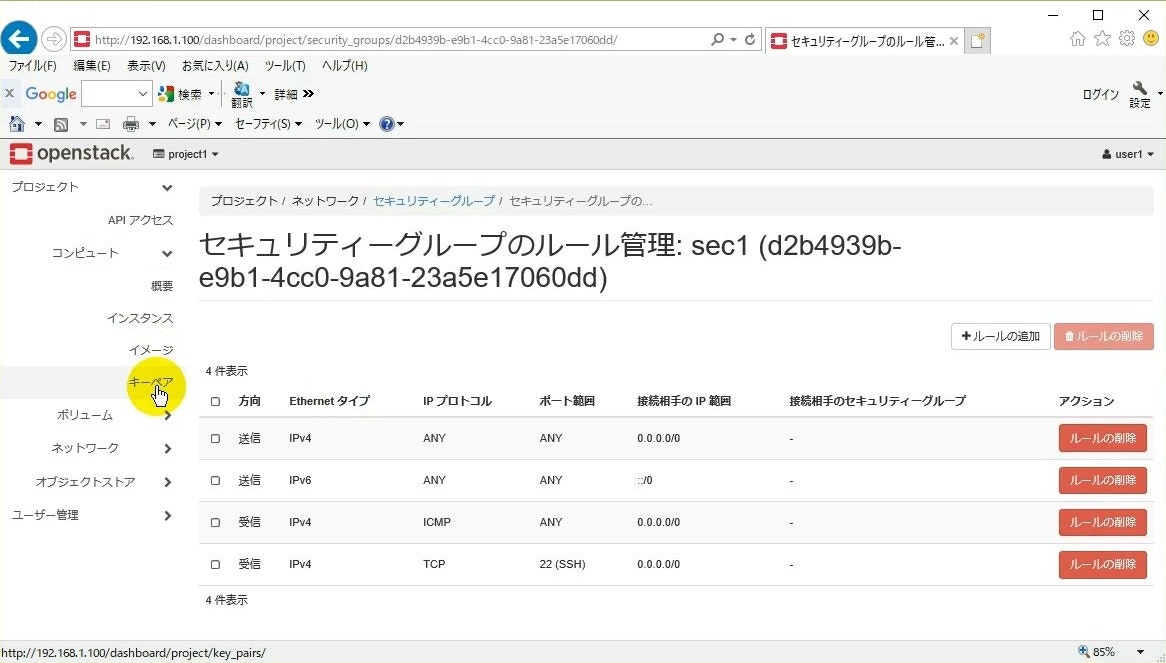Delete the IPv4 ANY egress rule
The height and width of the screenshot is (663, 1166).
[1103, 439]
